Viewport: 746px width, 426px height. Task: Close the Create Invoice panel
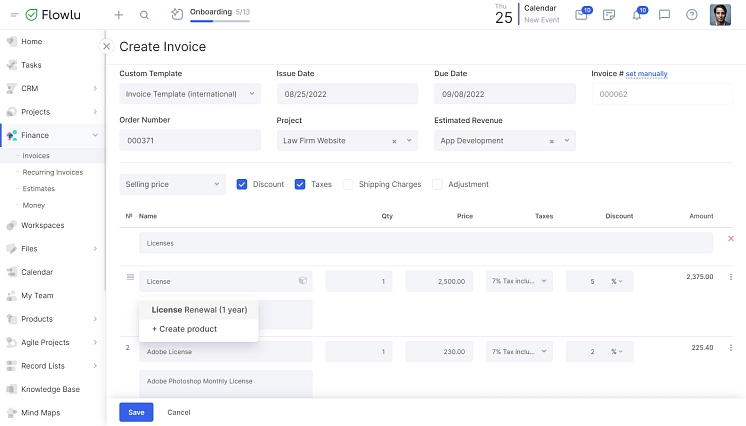[107, 46]
